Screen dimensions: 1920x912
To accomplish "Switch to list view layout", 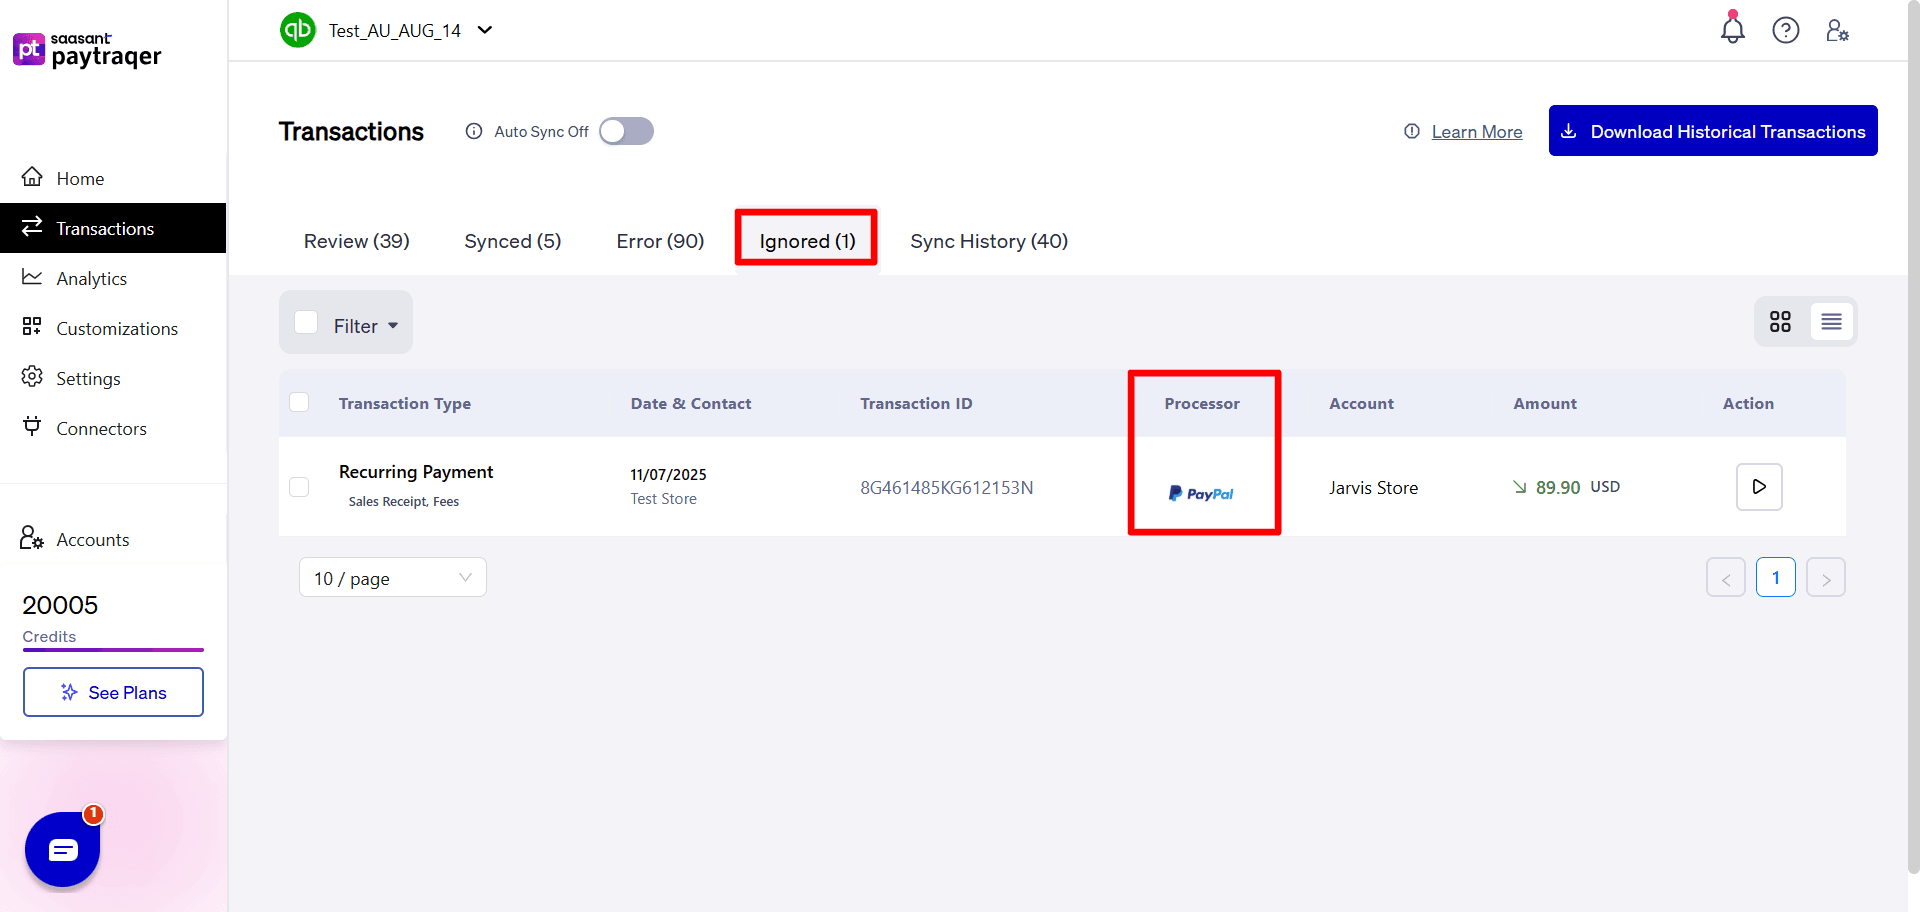I will pyautogui.click(x=1832, y=321).
